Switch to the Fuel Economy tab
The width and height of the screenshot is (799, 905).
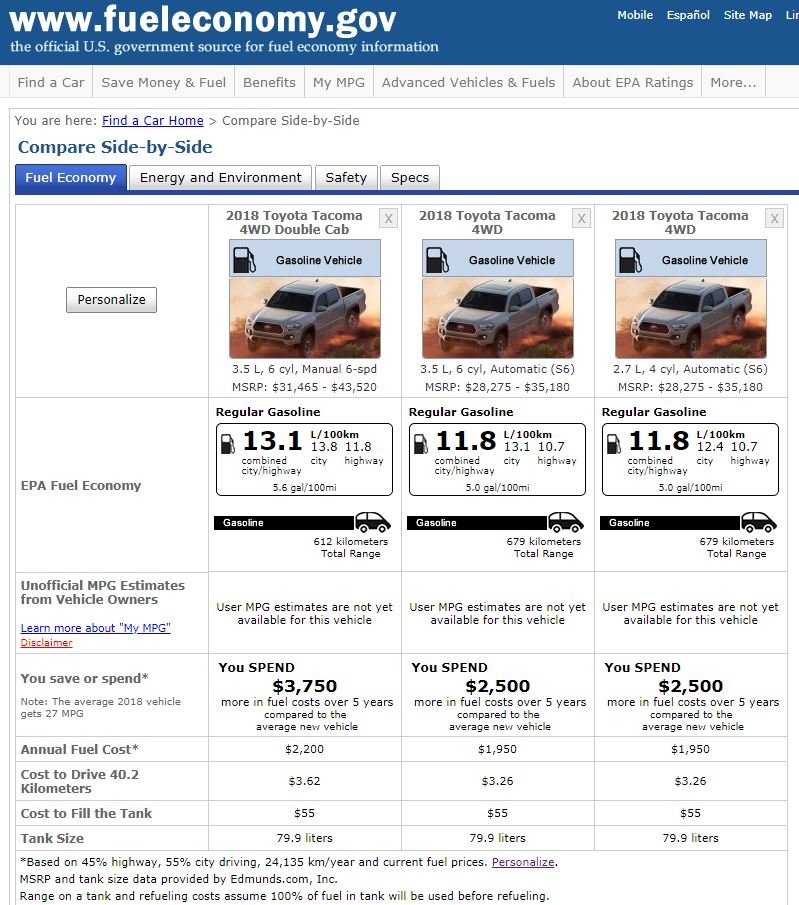click(x=70, y=178)
